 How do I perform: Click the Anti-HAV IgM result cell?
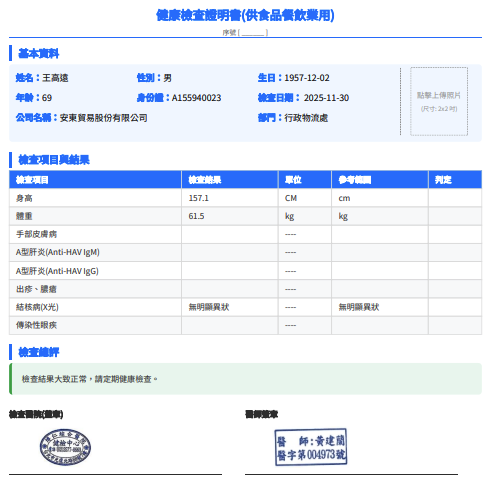click(x=230, y=252)
